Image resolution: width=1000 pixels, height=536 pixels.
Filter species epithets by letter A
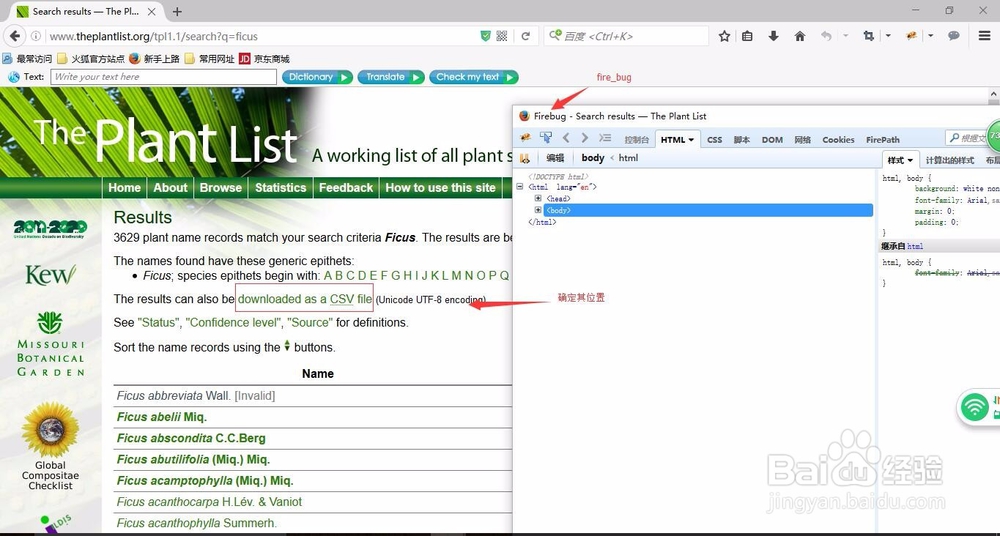[x=328, y=276]
